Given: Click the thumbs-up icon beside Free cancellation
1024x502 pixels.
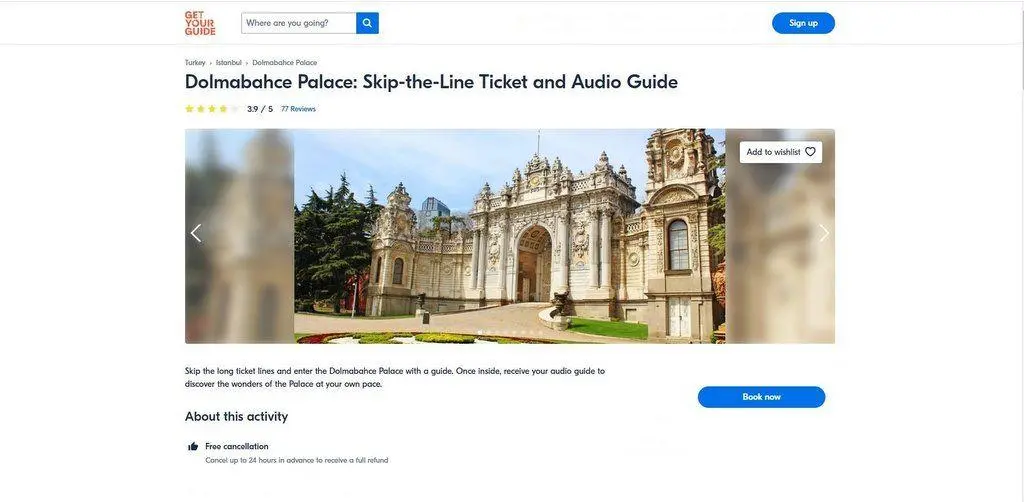Looking at the screenshot, I should (193, 447).
